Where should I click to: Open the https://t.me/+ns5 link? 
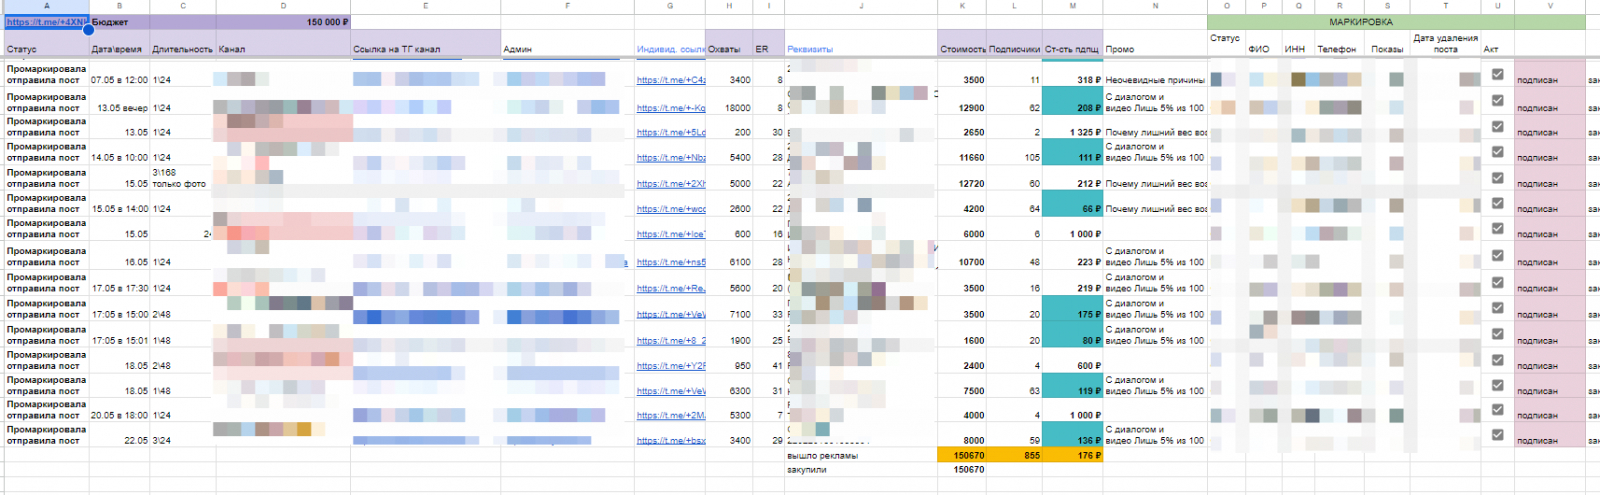(x=671, y=262)
